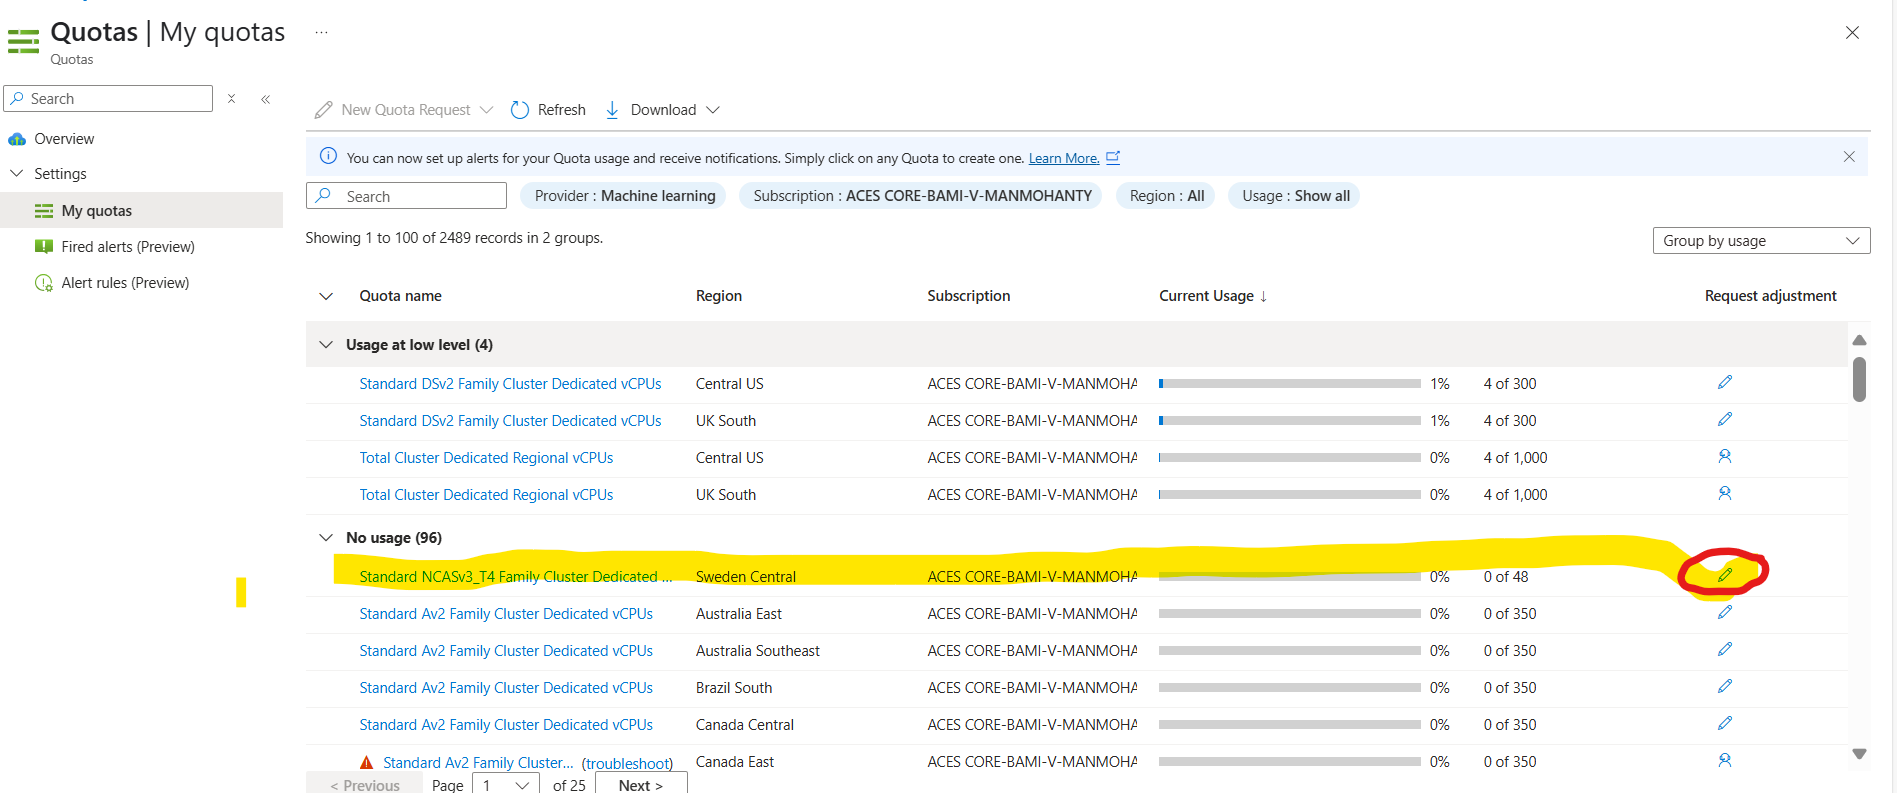The image size is (1897, 793).
Task: Go to the Next page
Action: click(641, 785)
